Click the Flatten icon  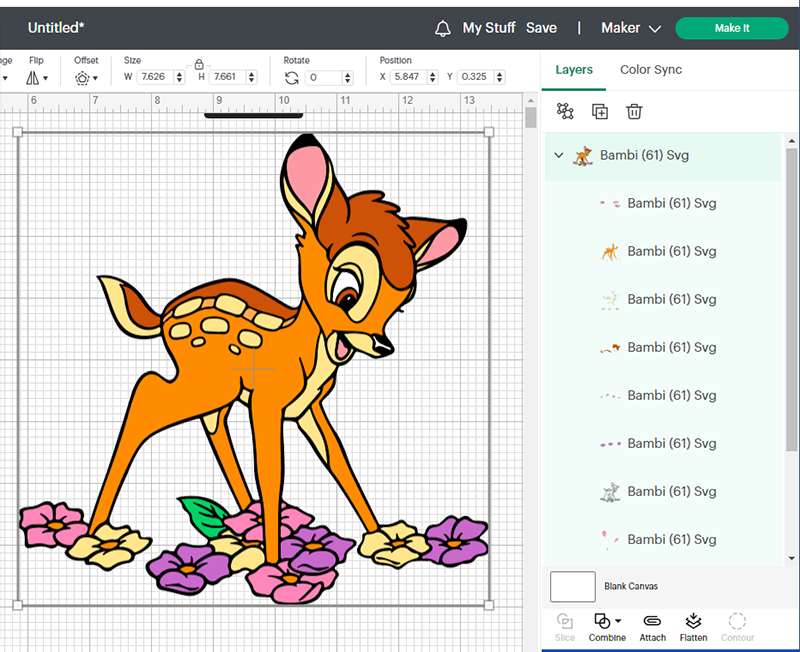[693, 627]
